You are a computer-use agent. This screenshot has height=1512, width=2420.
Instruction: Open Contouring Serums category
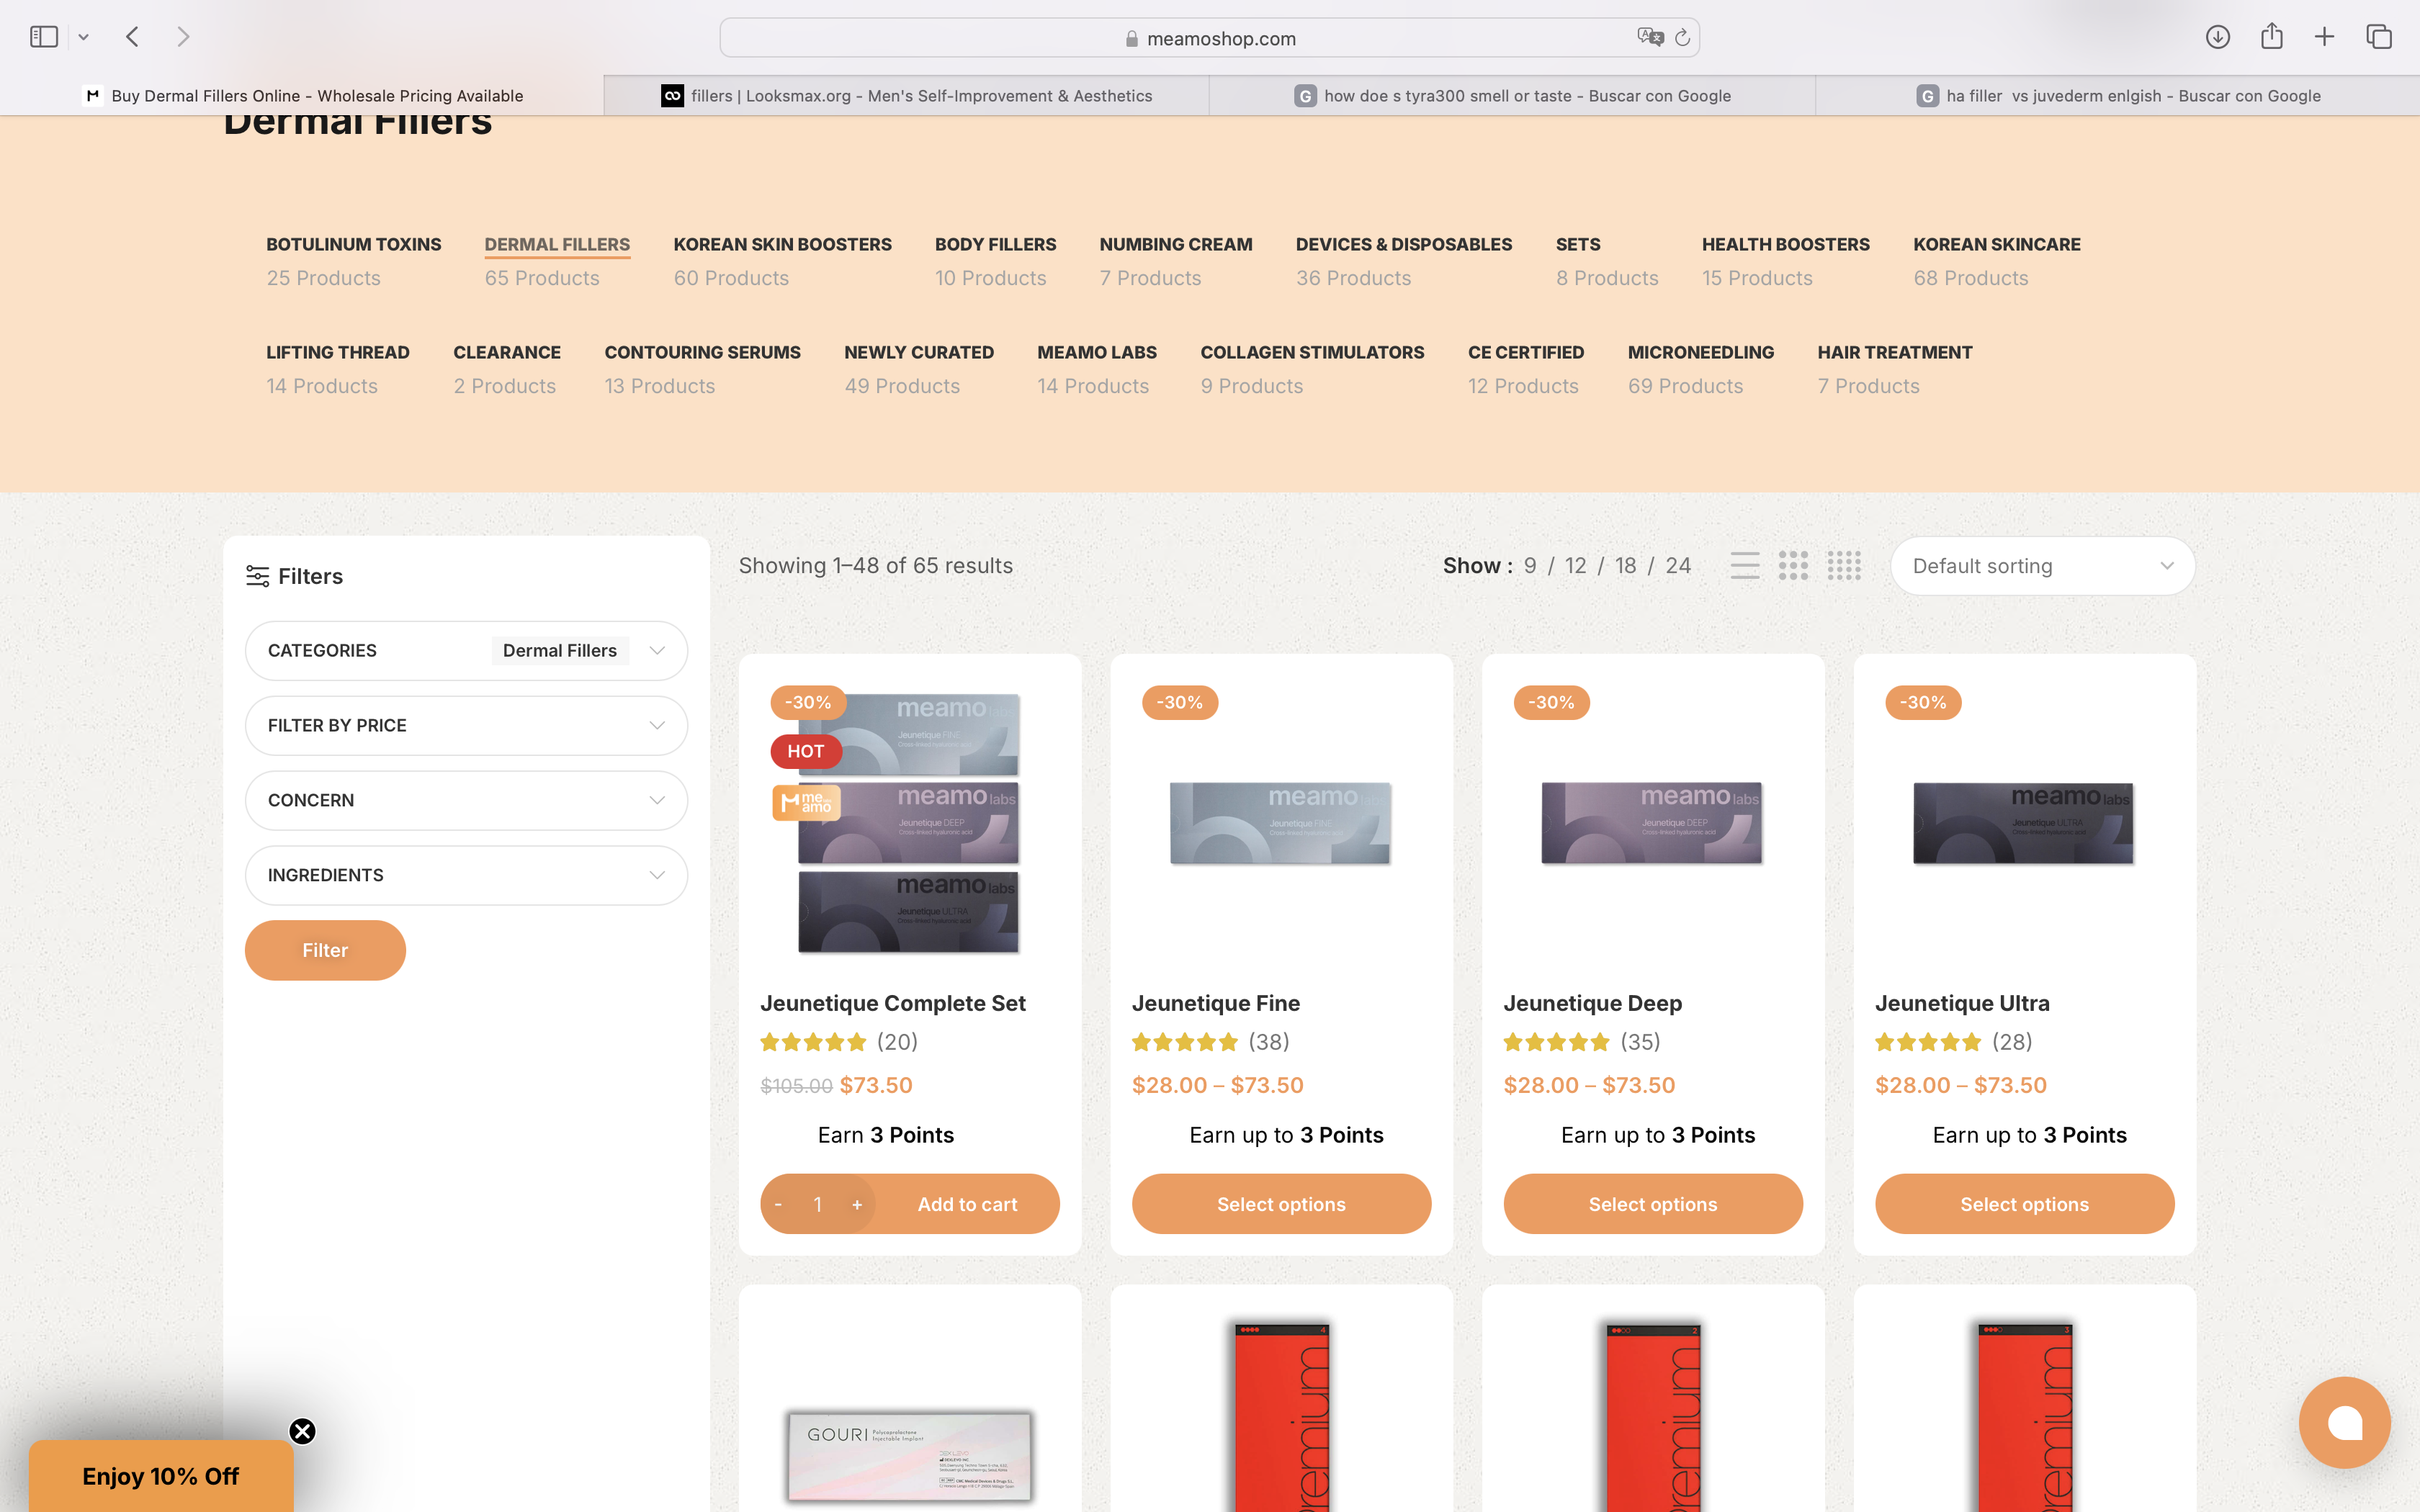(x=702, y=352)
